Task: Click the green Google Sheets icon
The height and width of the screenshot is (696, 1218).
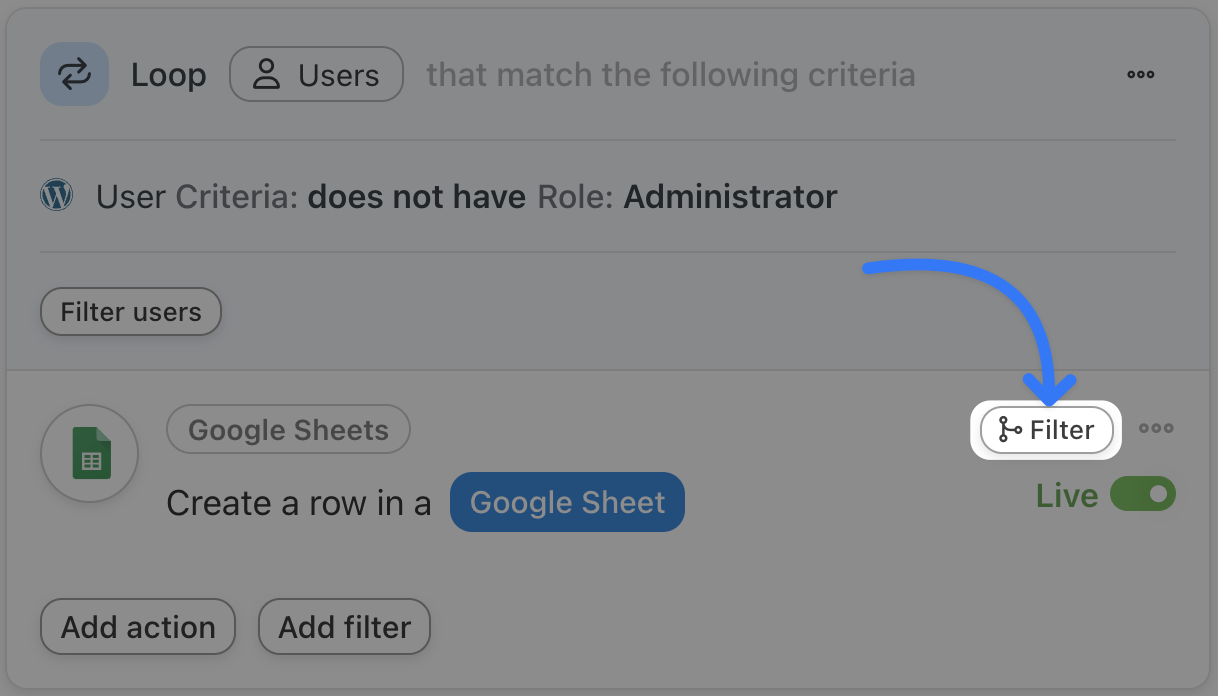Action: [90, 454]
